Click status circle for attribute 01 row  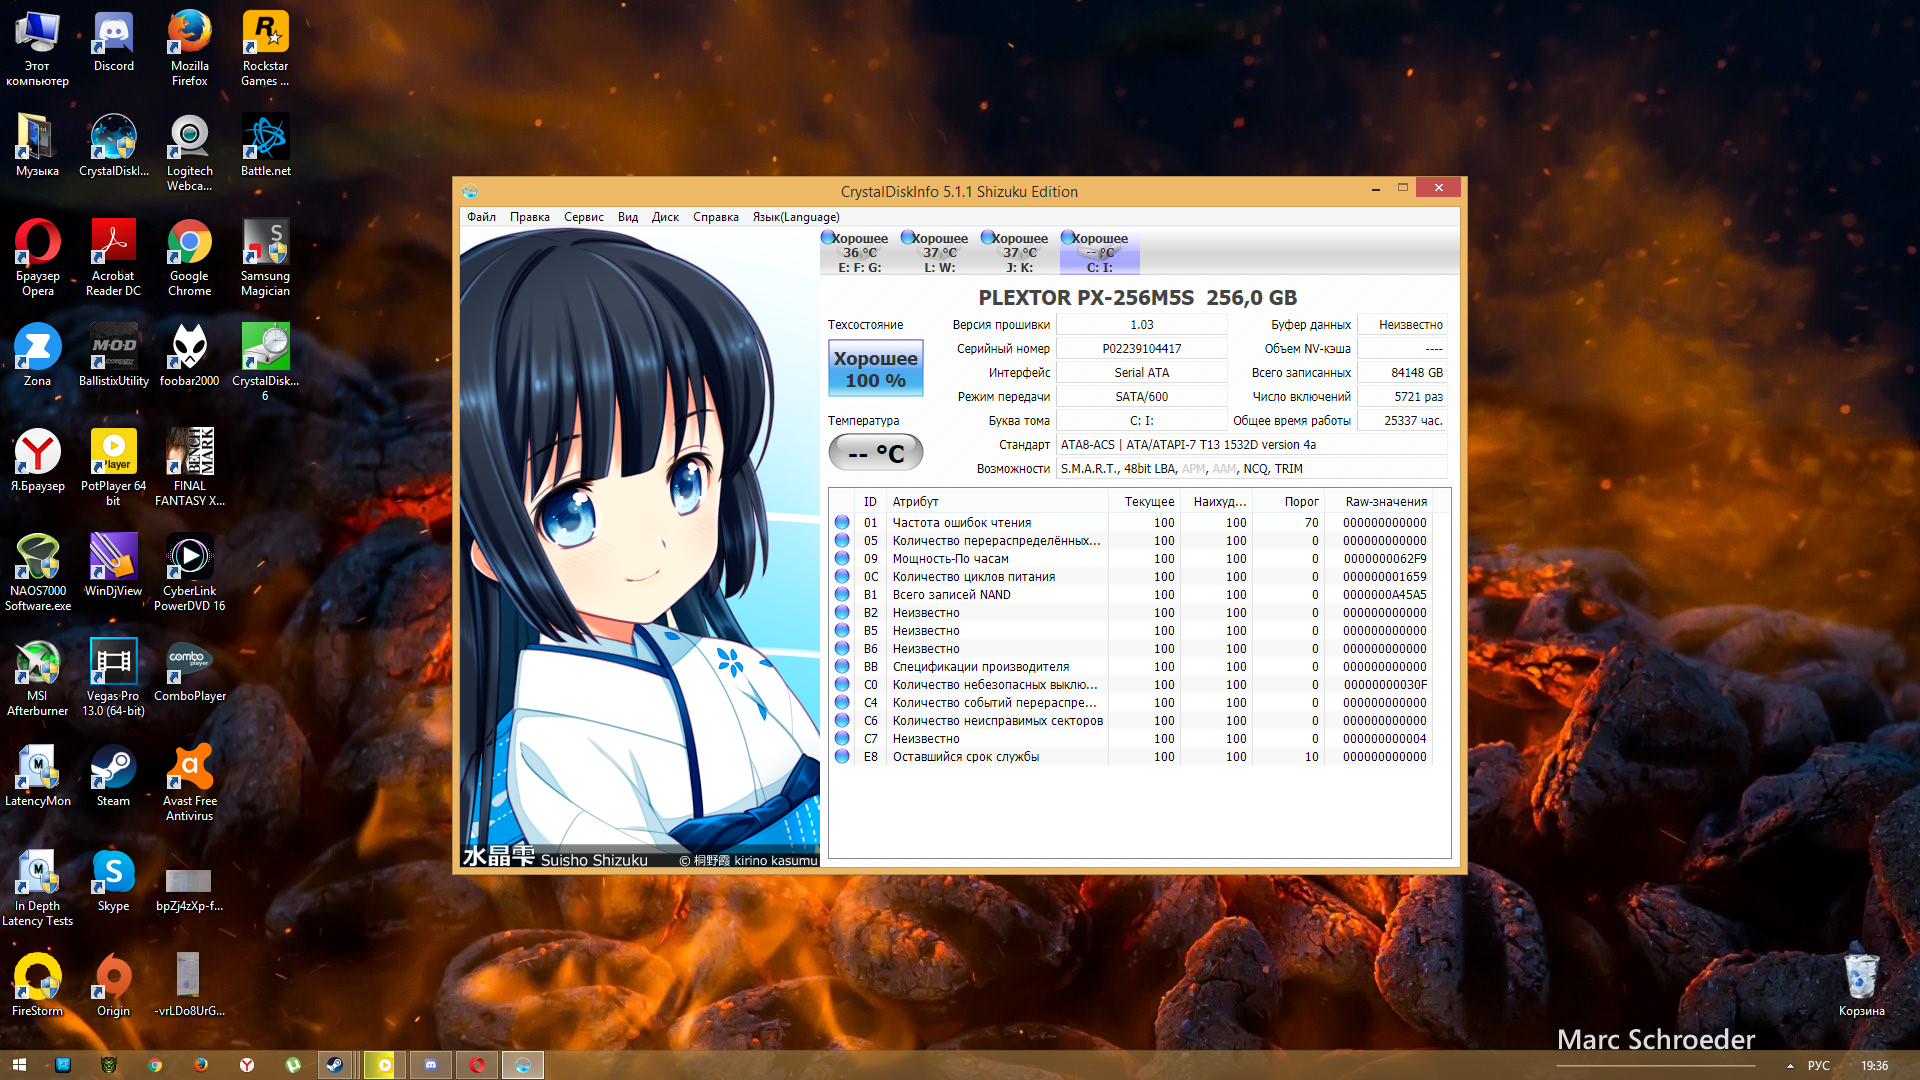pos(842,523)
